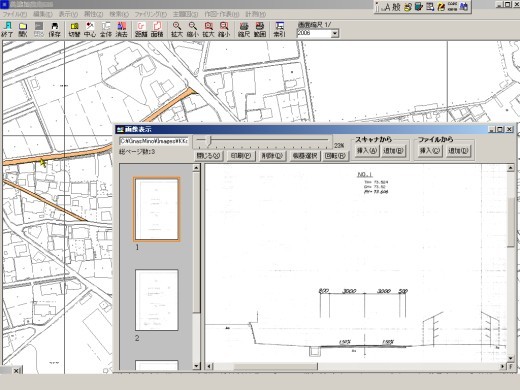Screen dimensions: 520x390
Task: Open the 表示(V) menu
Action: pos(68,14)
